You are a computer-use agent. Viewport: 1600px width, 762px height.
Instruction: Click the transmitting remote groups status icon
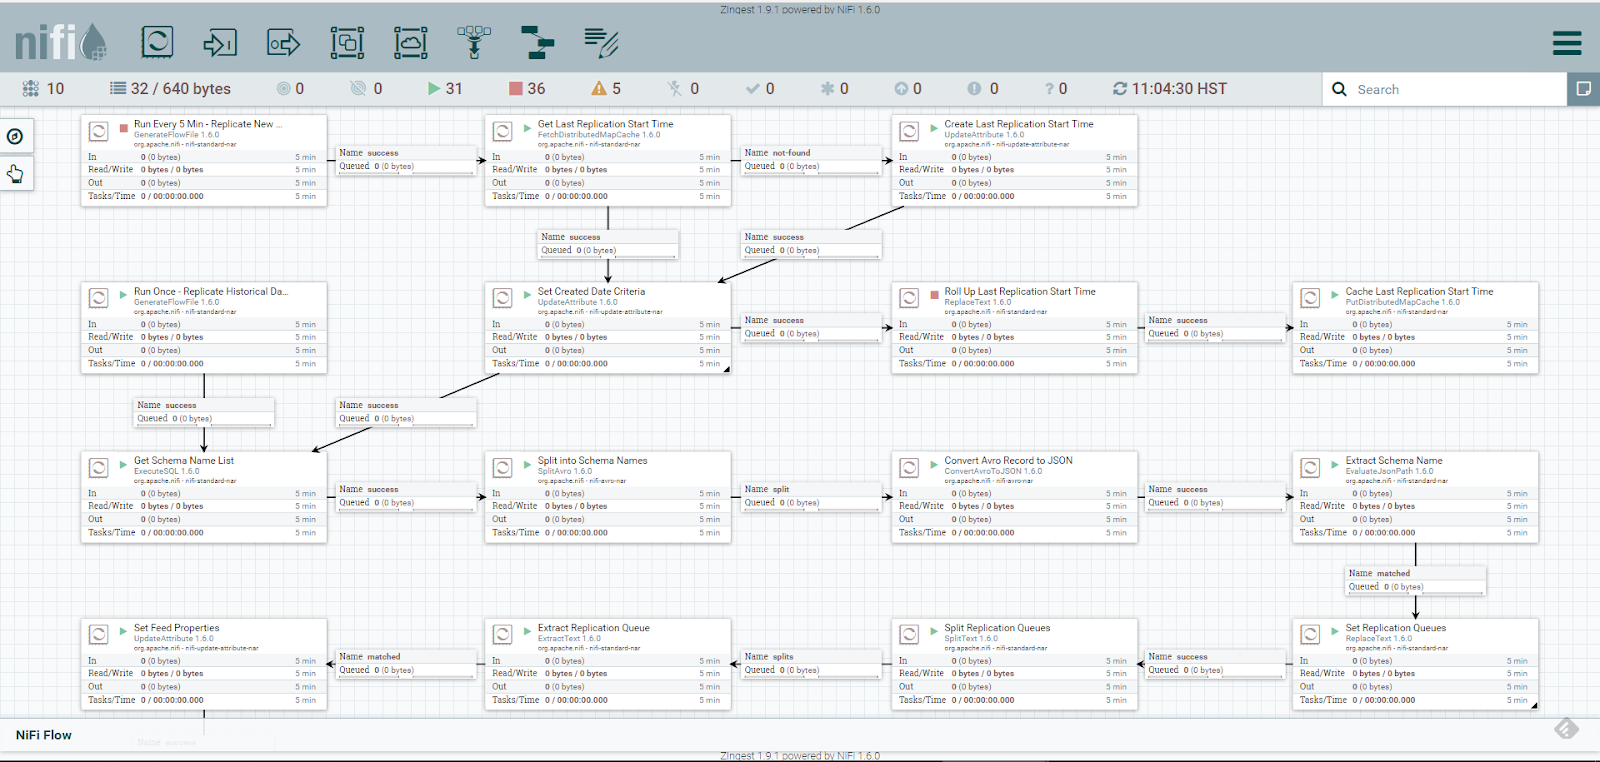284,89
